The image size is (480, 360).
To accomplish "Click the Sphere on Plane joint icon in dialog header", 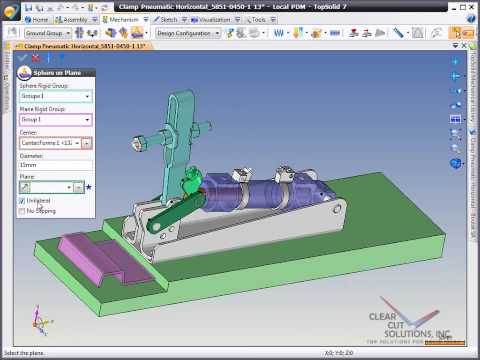I will click(x=24, y=73).
